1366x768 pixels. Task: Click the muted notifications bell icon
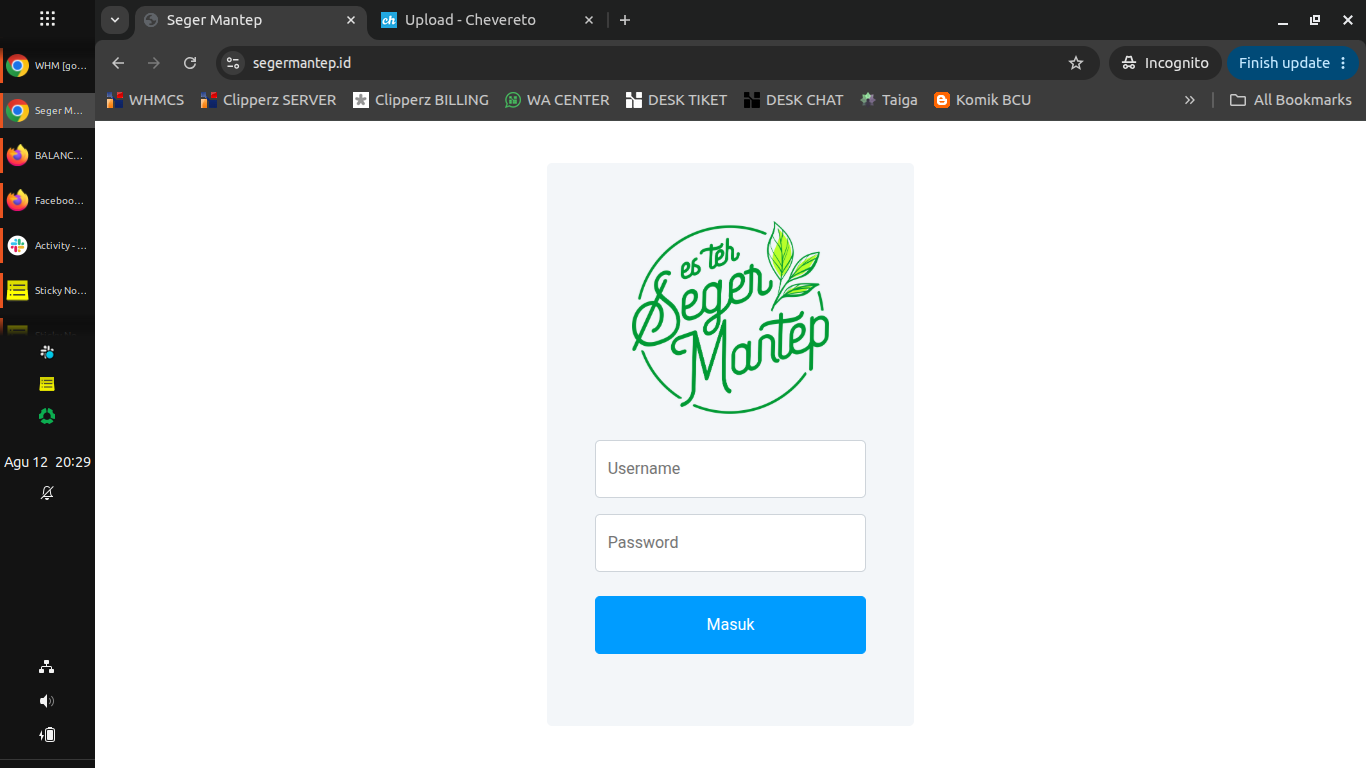47,493
